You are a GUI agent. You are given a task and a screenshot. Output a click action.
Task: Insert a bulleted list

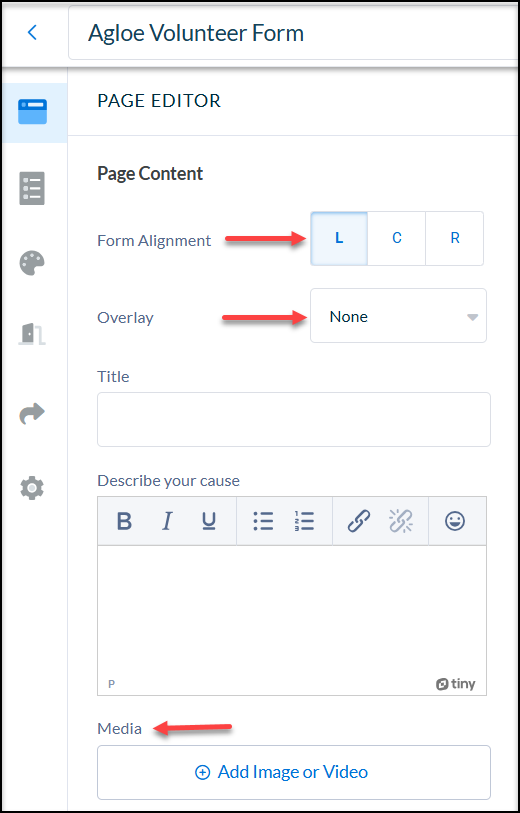pos(263,521)
